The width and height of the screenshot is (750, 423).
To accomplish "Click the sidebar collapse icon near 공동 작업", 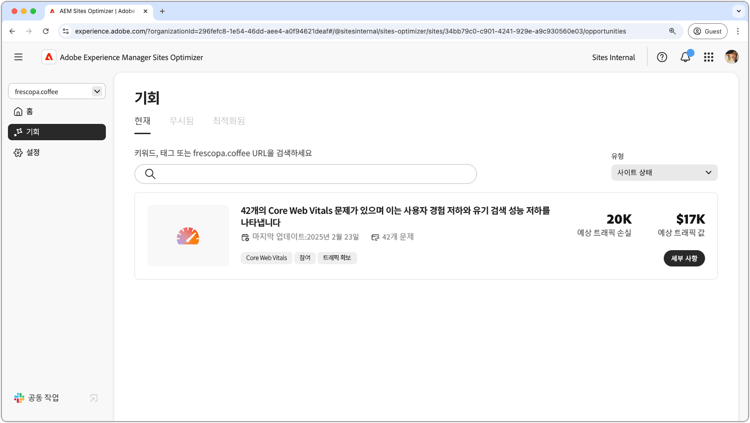I will [x=94, y=398].
